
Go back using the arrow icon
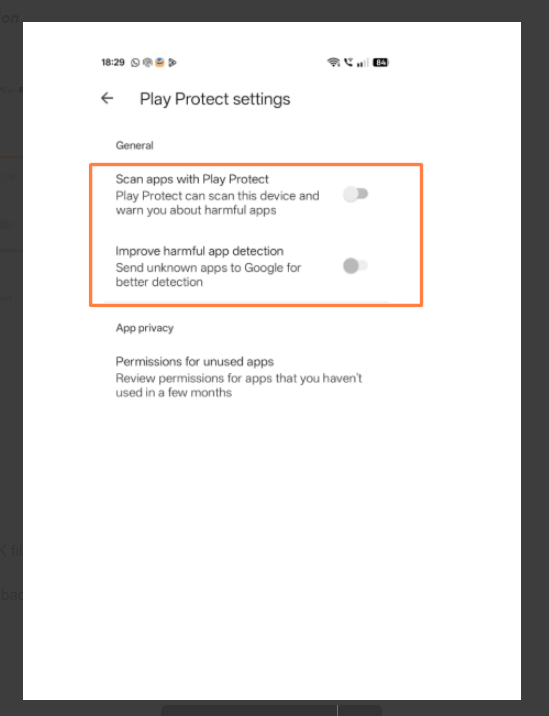pyautogui.click(x=107, y=98)
